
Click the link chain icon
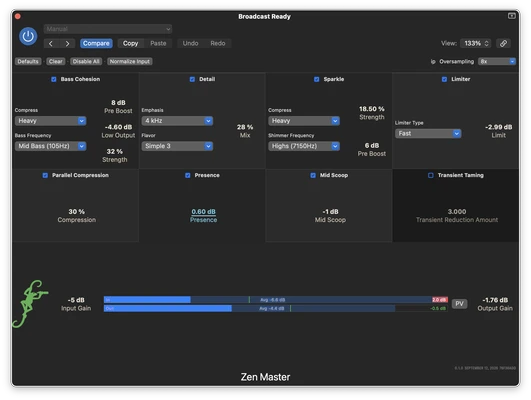click(x=503, y=43)
